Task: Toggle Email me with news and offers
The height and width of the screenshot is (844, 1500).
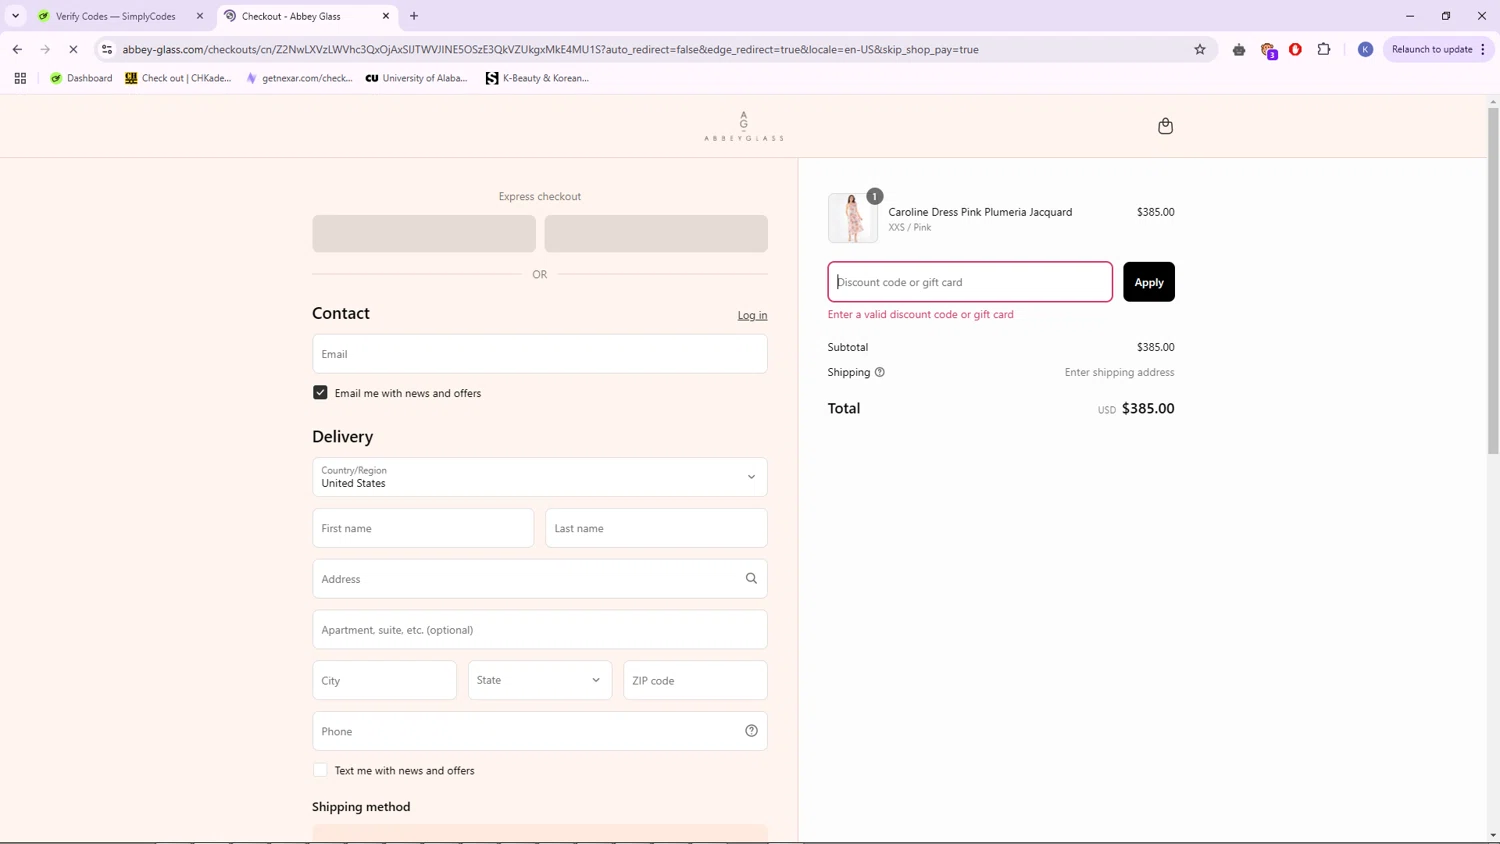Action: pyautogui.click(x=320, y=393)
